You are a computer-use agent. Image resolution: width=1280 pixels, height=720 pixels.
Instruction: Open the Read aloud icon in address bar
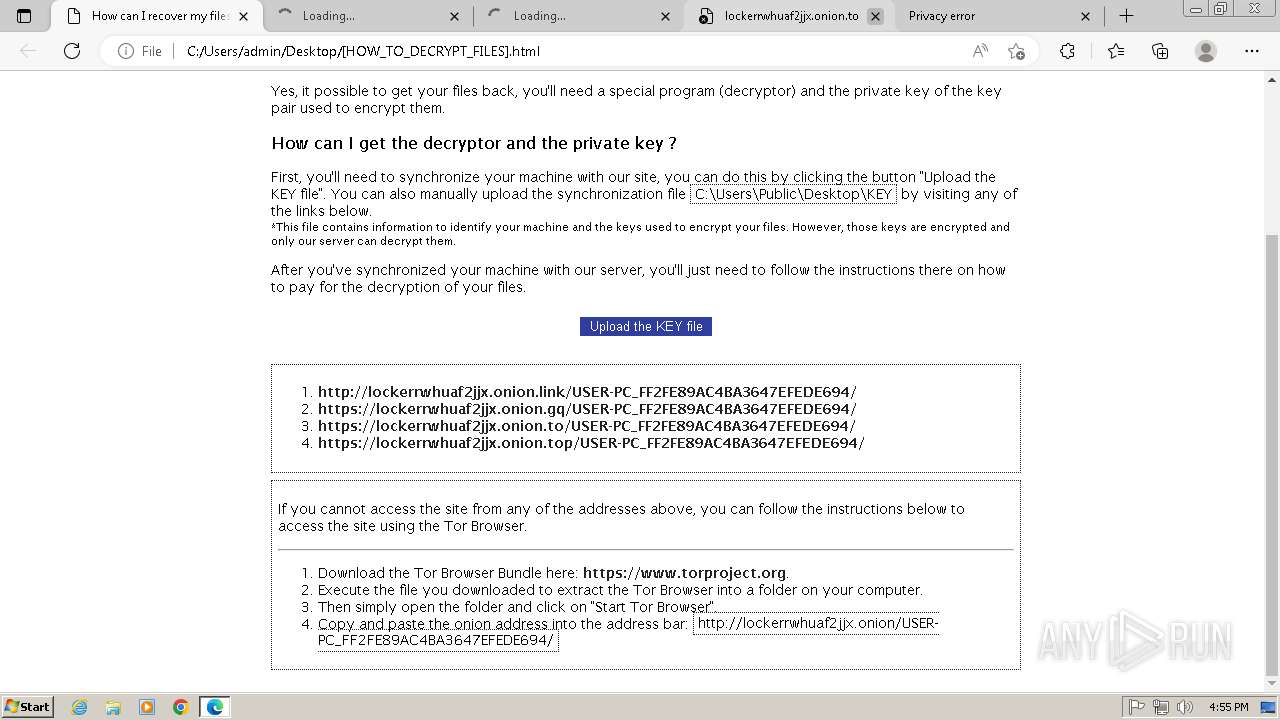tap(980, 51)
